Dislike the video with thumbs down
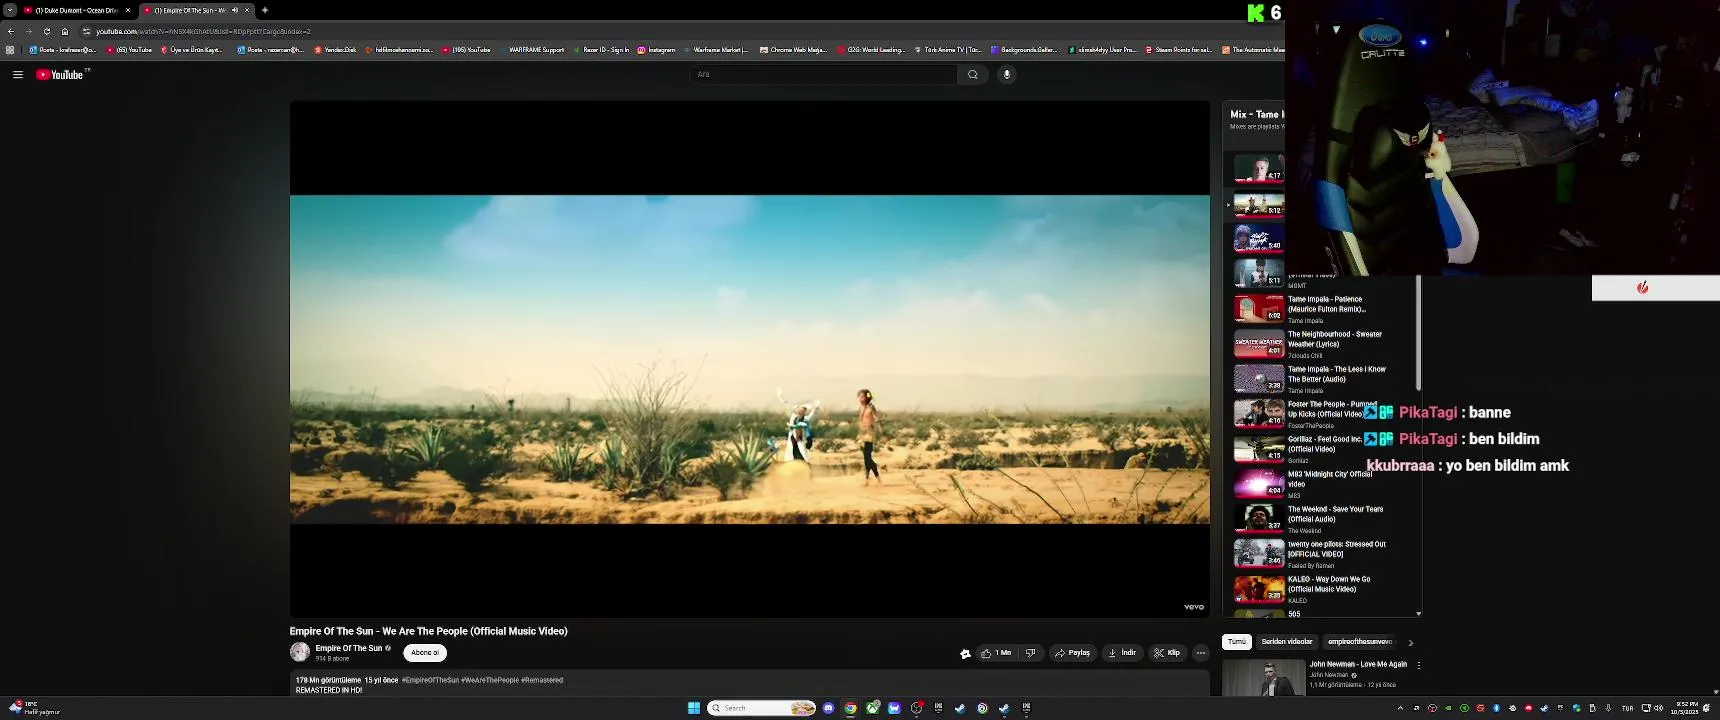Image resolution: width=1720 pixels, height=720 pixels. coord(1031,653)
